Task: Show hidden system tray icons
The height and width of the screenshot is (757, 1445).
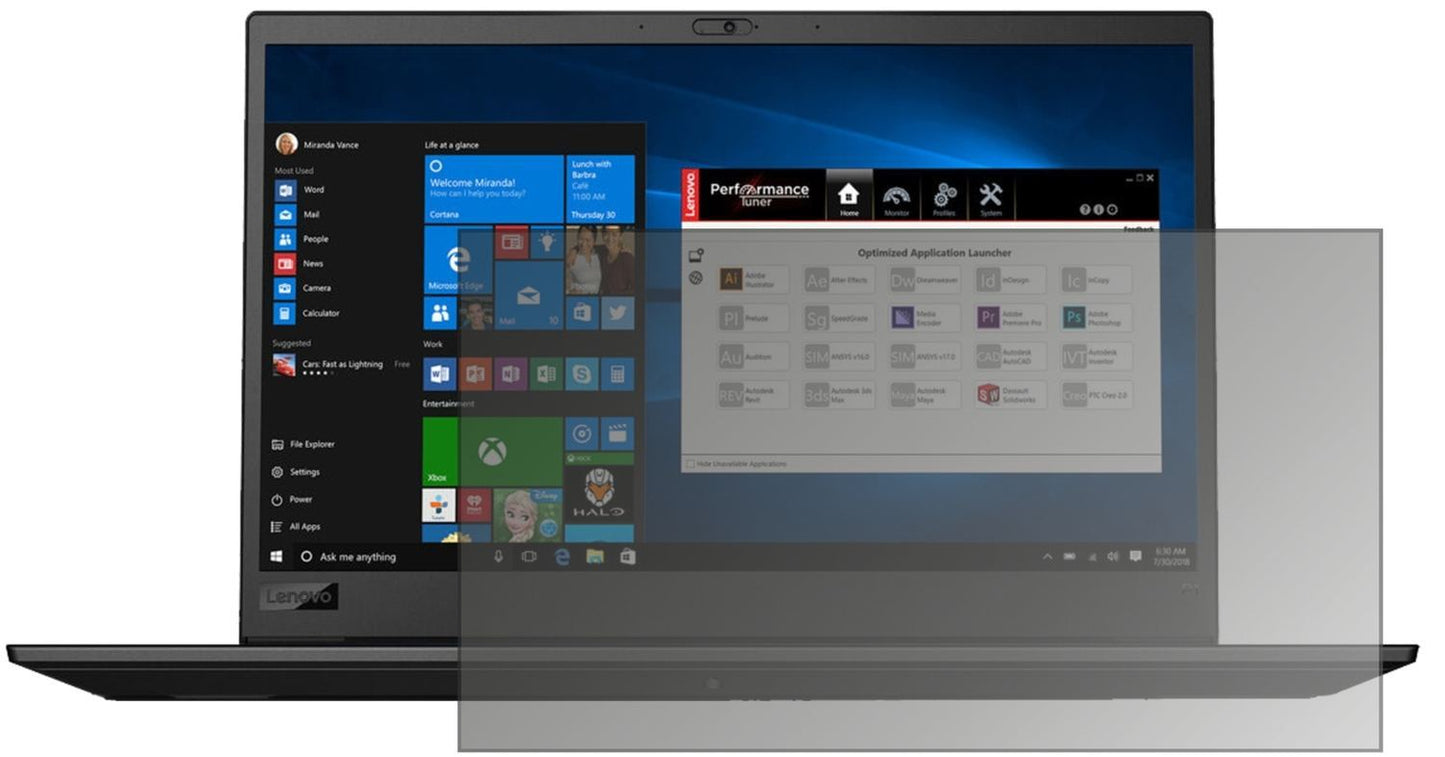Action: (x=1047, y=556)
